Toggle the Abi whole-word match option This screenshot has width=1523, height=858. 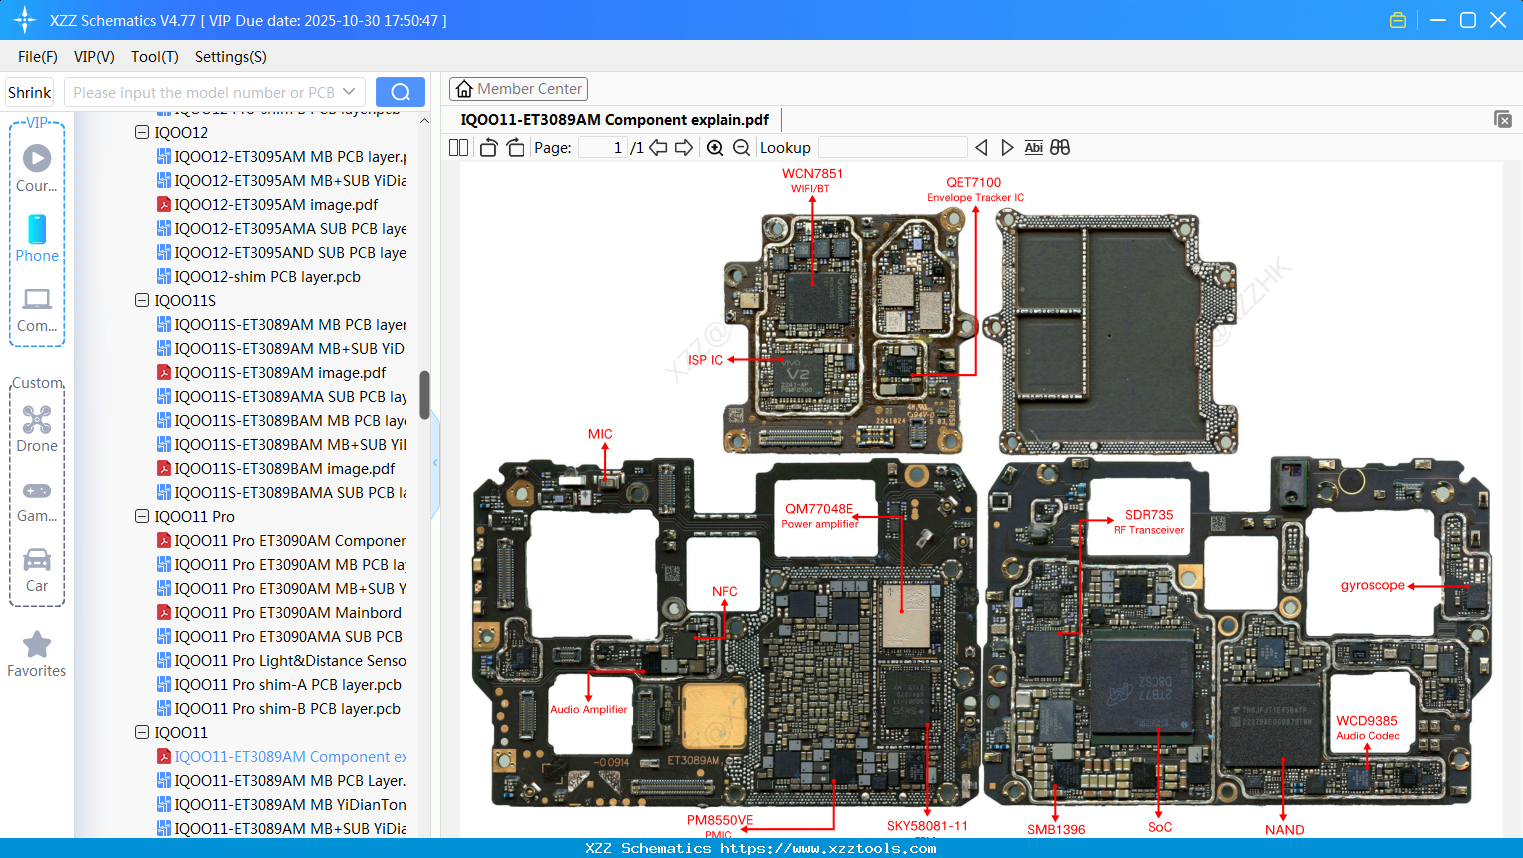(x=1033, y=147)
